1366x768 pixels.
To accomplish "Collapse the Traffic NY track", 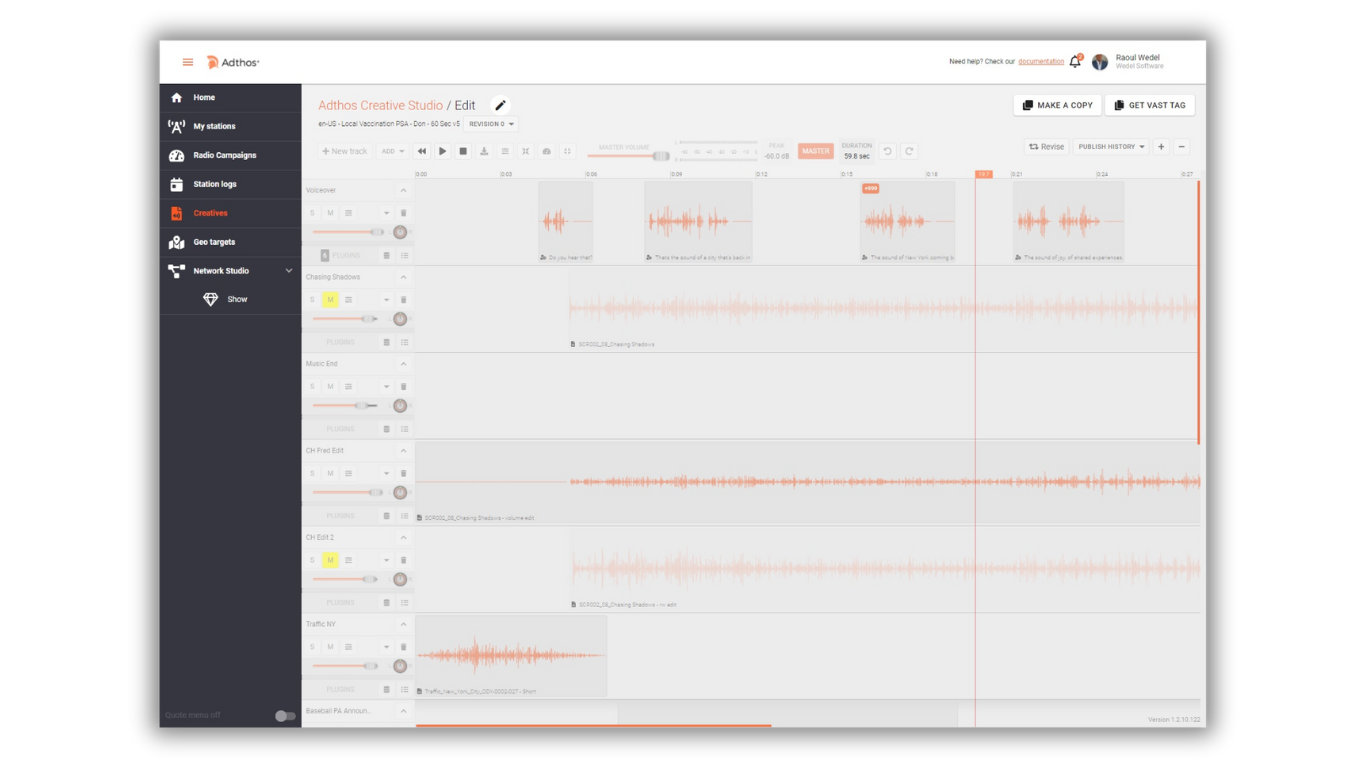I will pos(404,624).
